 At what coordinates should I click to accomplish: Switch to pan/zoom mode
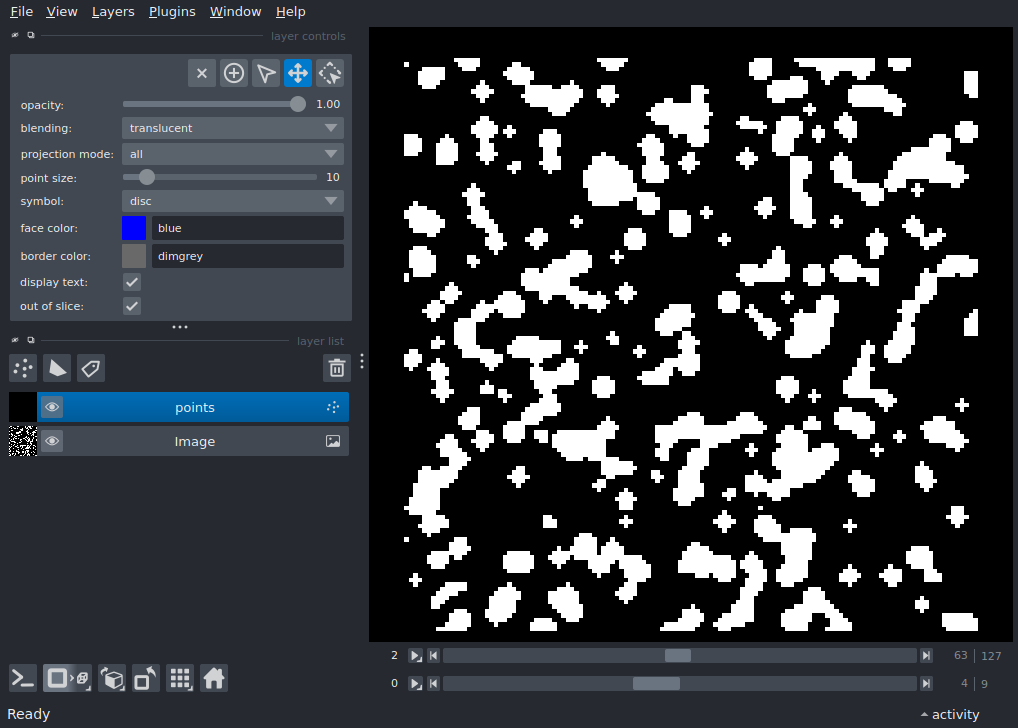298,73
